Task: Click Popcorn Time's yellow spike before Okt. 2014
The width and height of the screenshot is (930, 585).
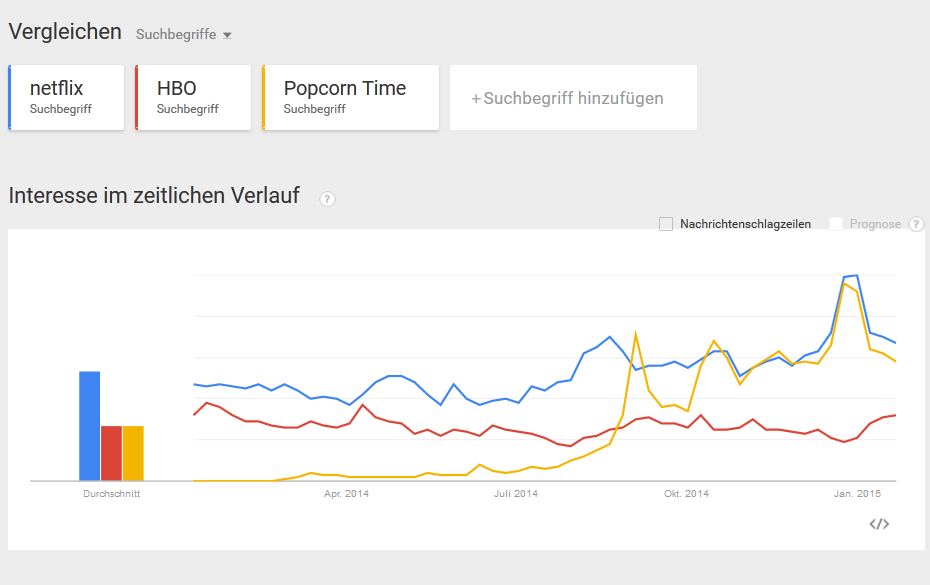Action: coord(636,335)
